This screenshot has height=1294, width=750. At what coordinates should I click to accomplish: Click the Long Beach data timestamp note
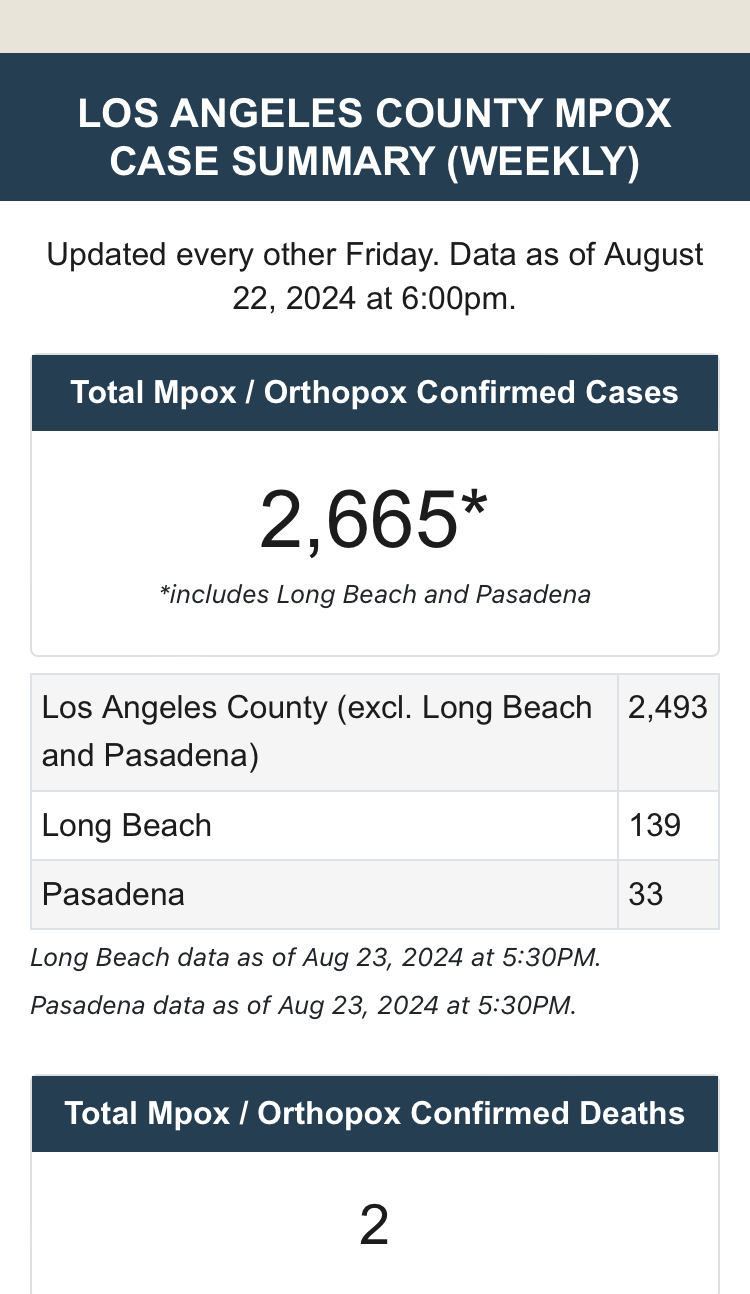click(x=316, y=958)
